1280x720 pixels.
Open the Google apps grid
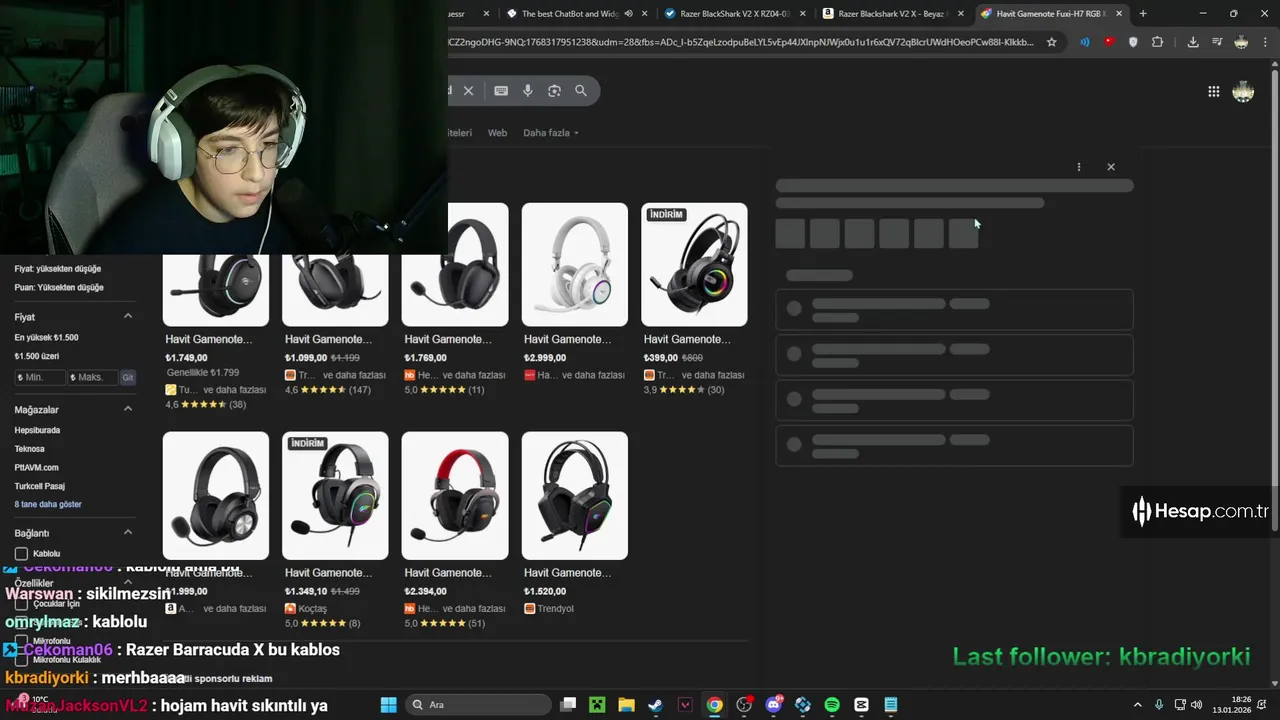(x=1213, y=92)
